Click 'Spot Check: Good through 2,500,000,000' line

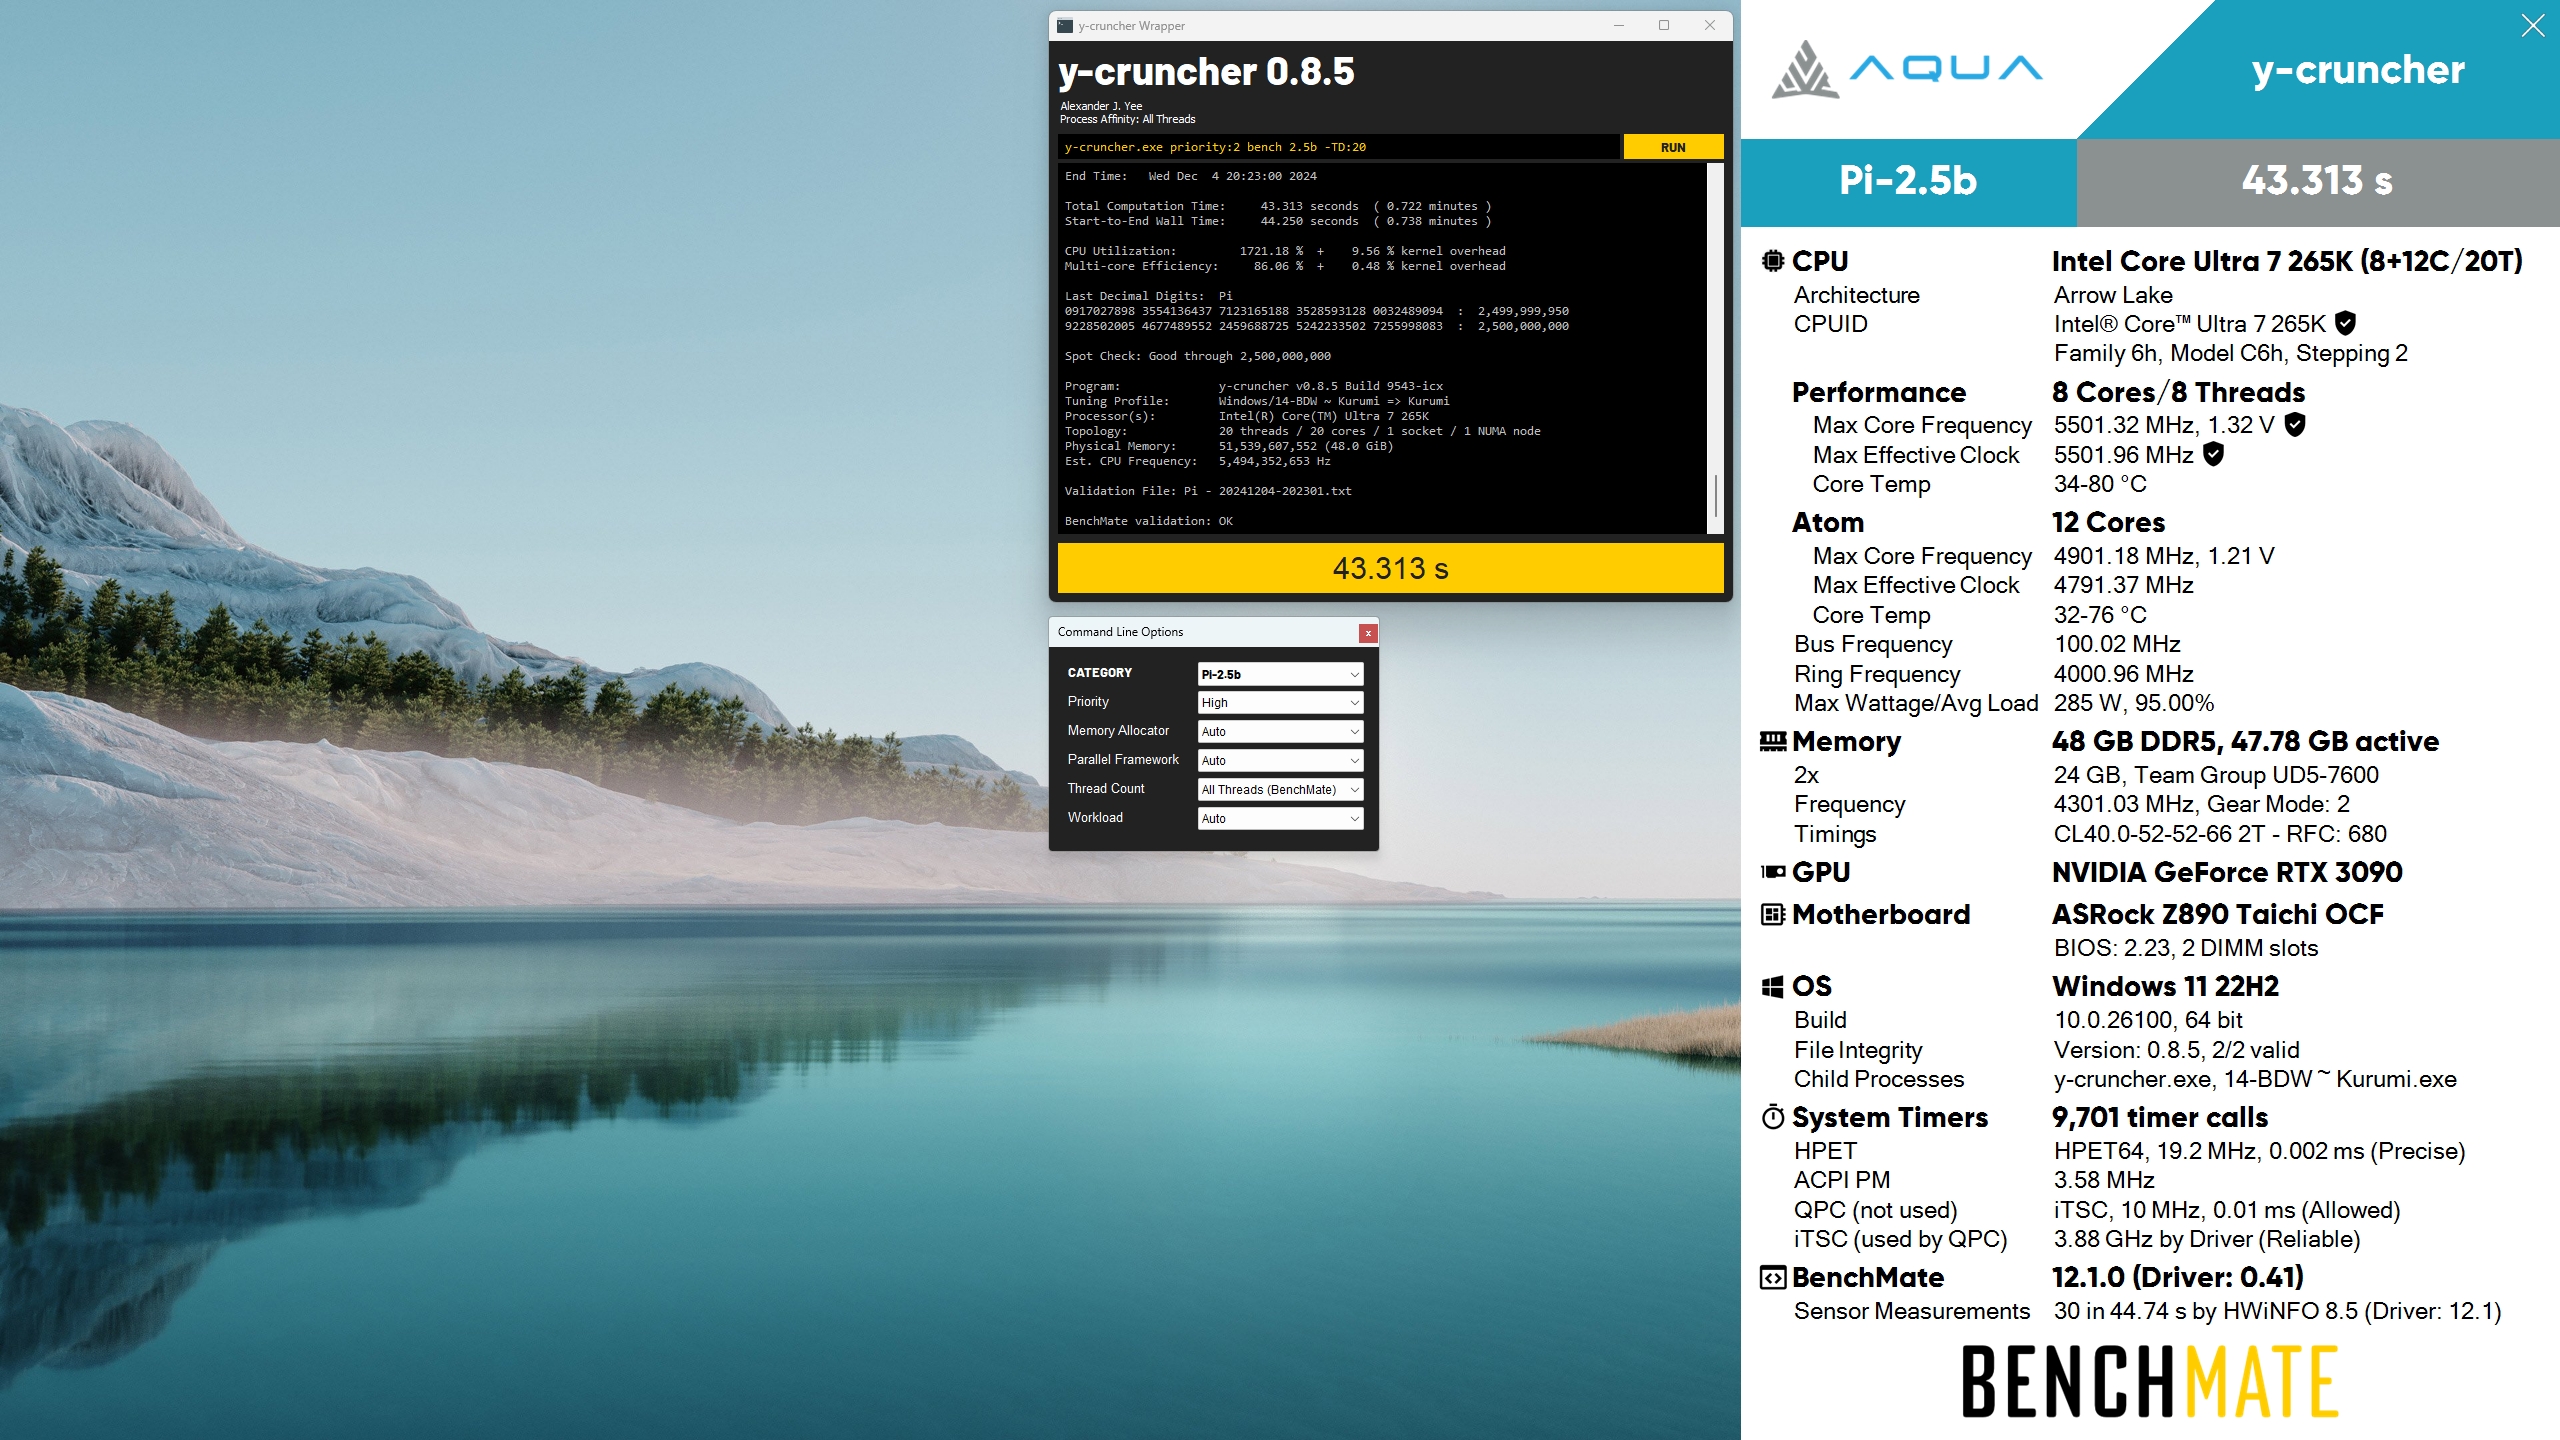1197,356
